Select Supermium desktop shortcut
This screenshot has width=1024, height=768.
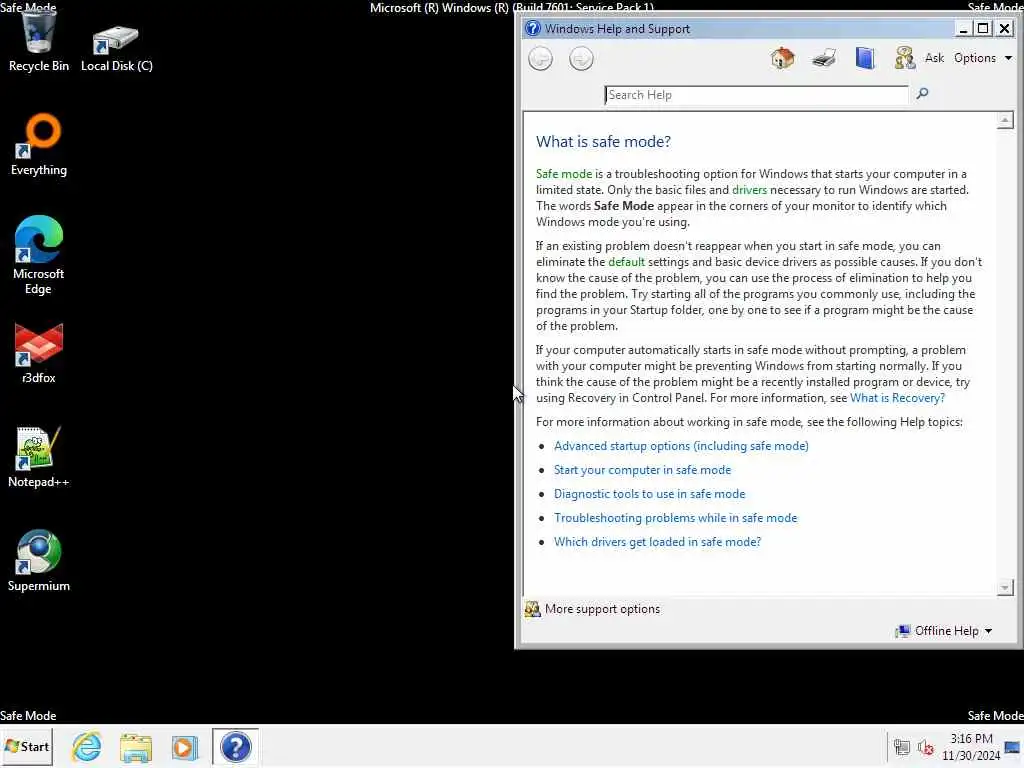(x=39, y=561)
